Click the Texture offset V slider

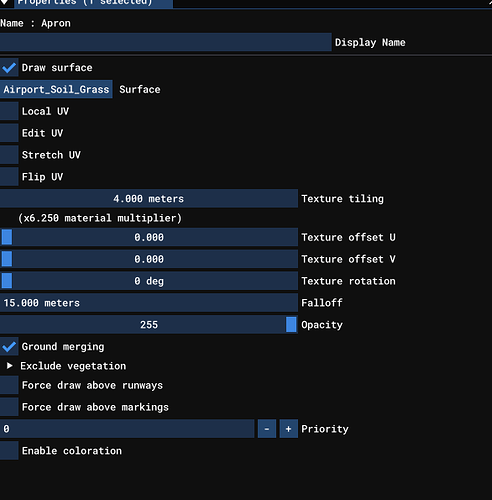pos(149,259)
